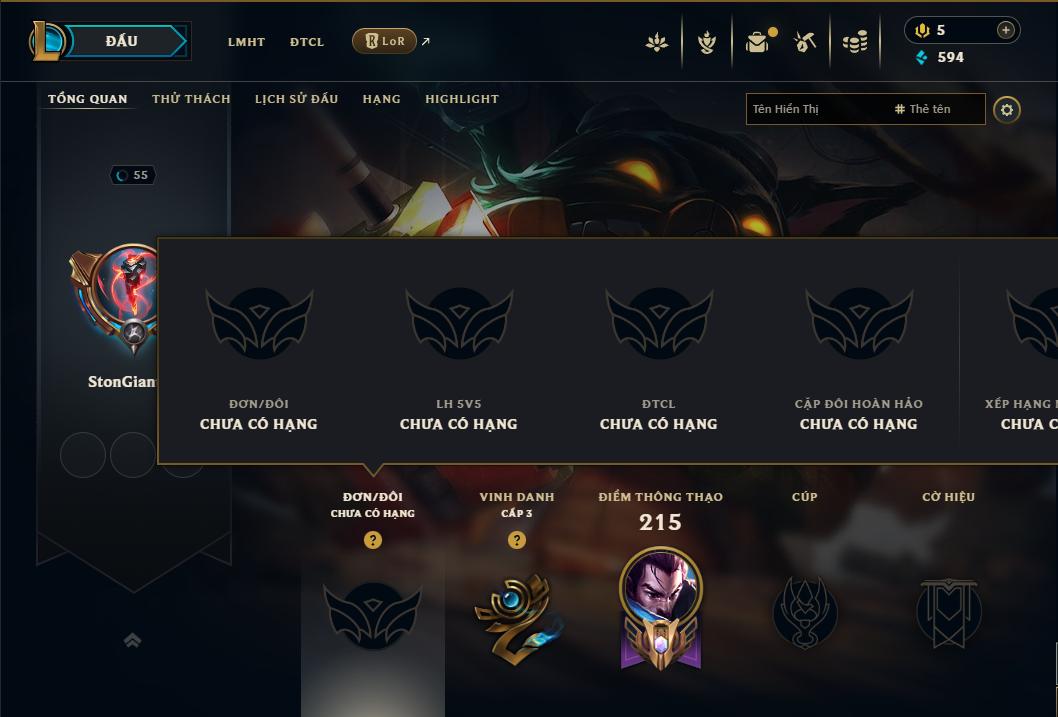Image resolution: width=1058 pixels, height=717 pixels.
Task: Expand the banner with double chevron arrow
Action: pos(132,640)
